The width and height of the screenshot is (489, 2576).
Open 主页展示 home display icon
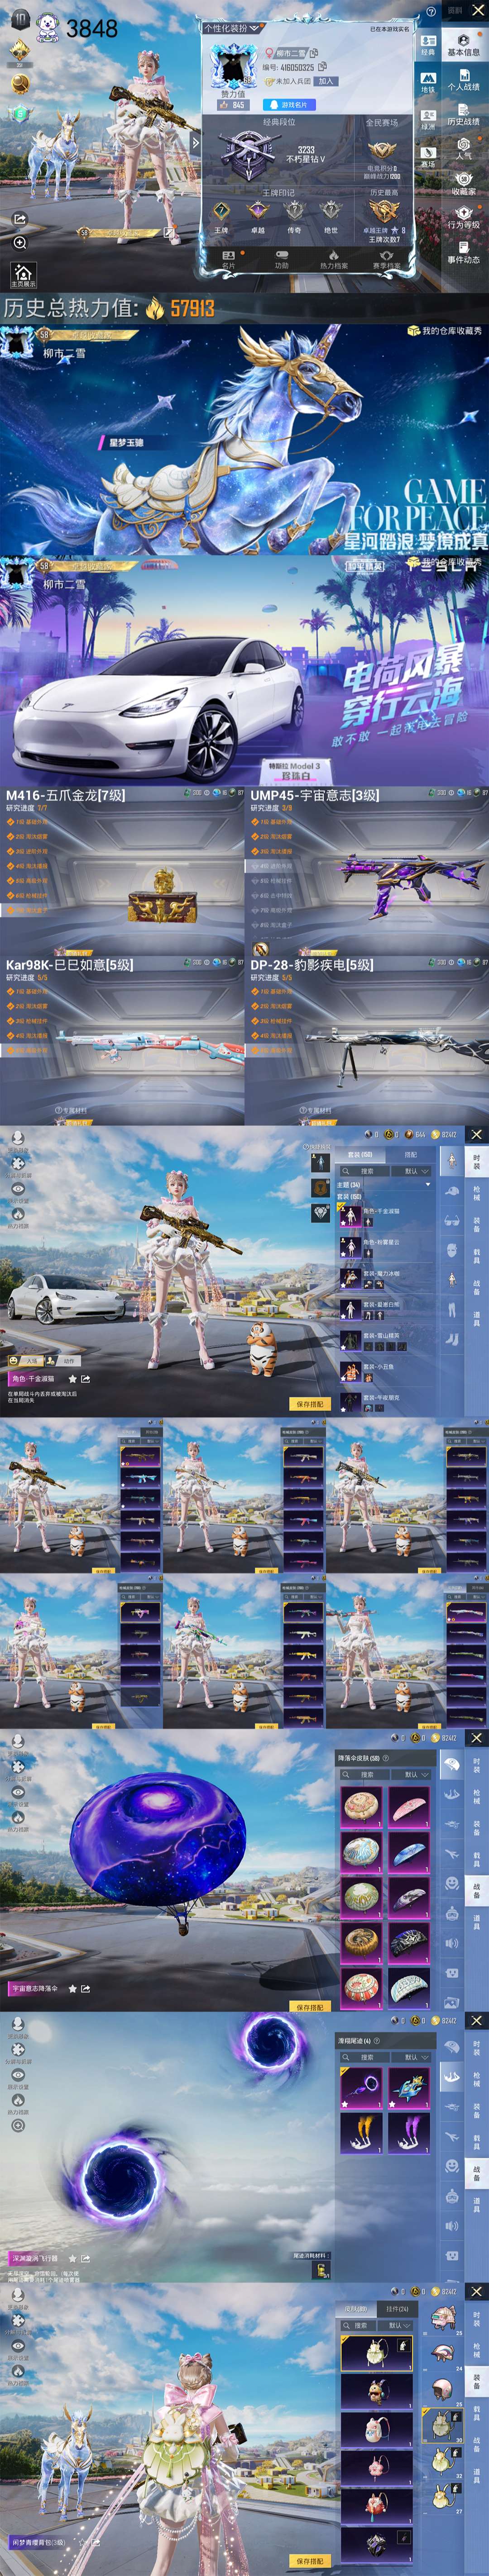coord(23,275)
